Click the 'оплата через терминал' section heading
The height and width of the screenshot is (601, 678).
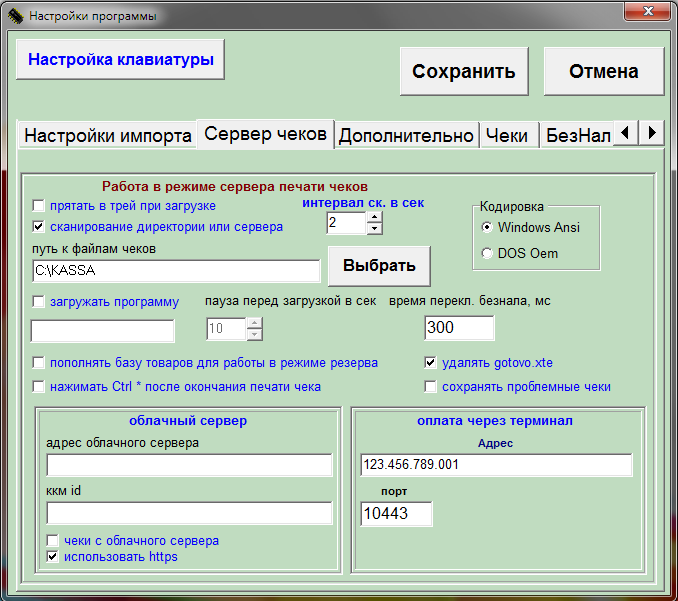[495, 421]
